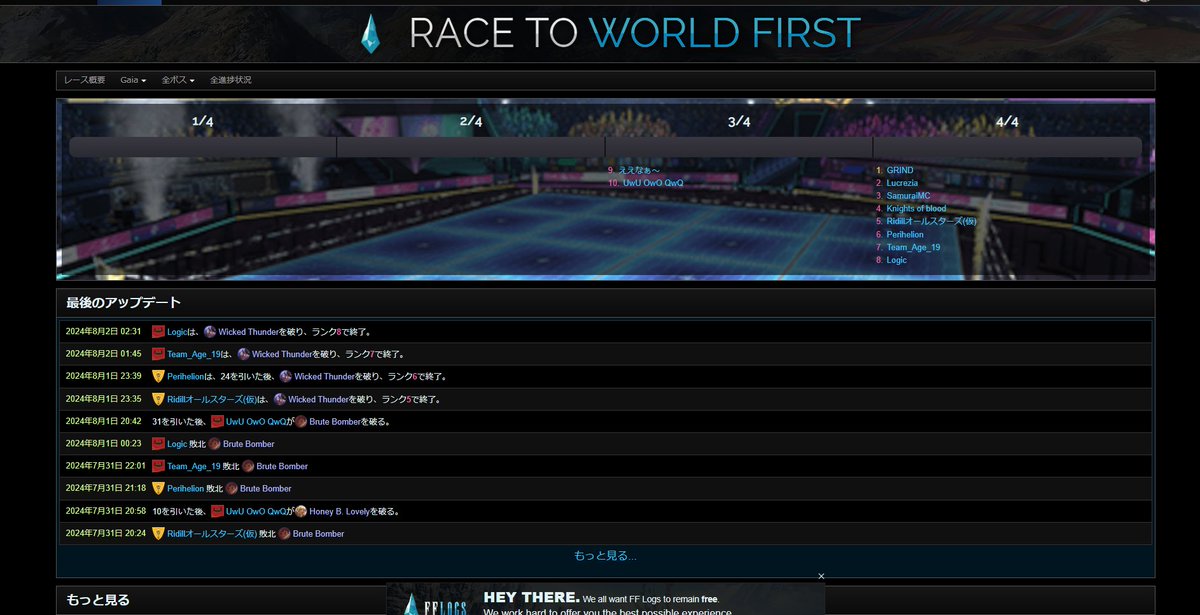Click the red region icon in the 20:42 UwU OwO QwQ row
Screen dimensions: 1200x615
coord(217,421)
